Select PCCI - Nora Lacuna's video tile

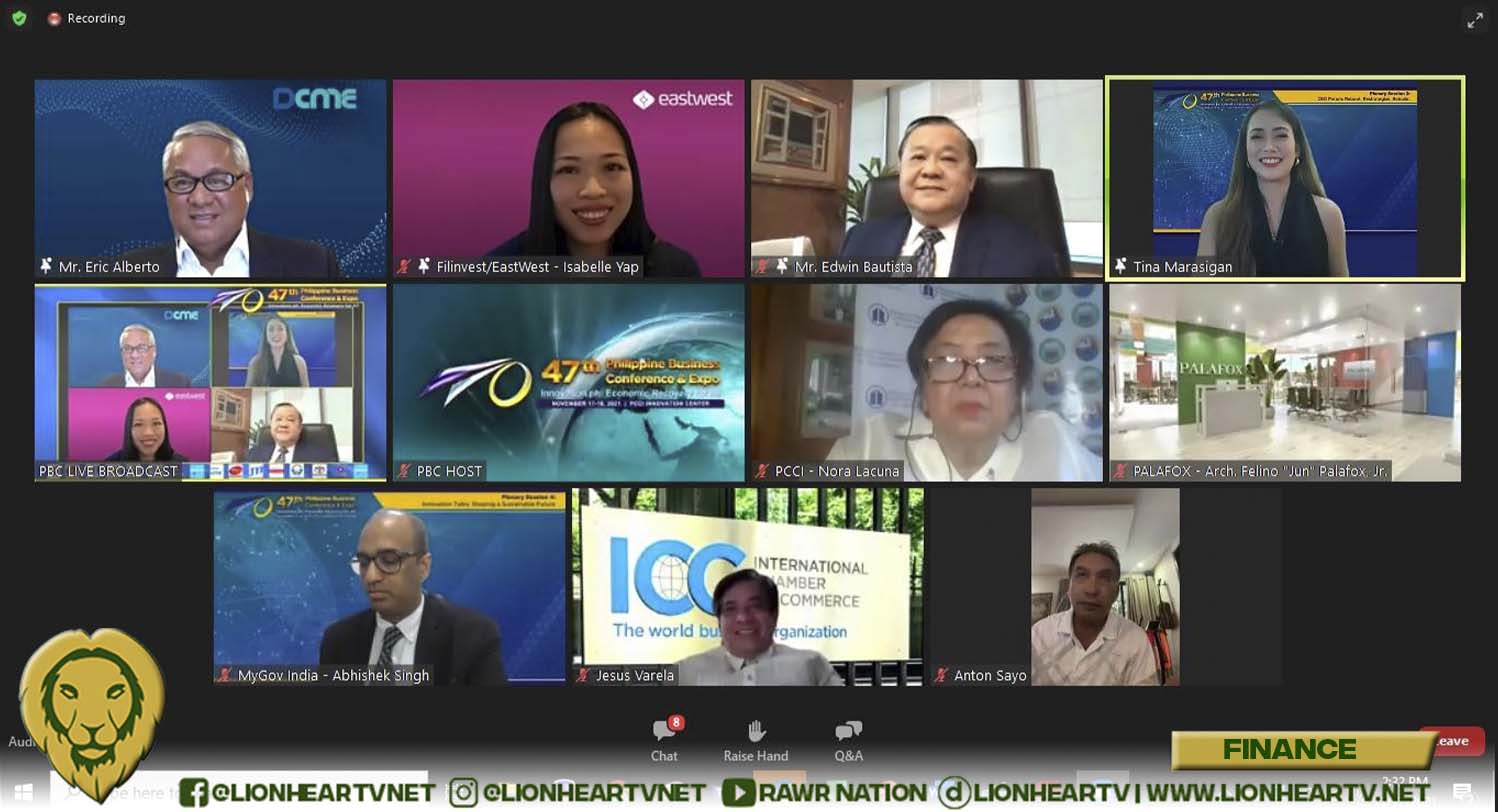pos(927,383)
